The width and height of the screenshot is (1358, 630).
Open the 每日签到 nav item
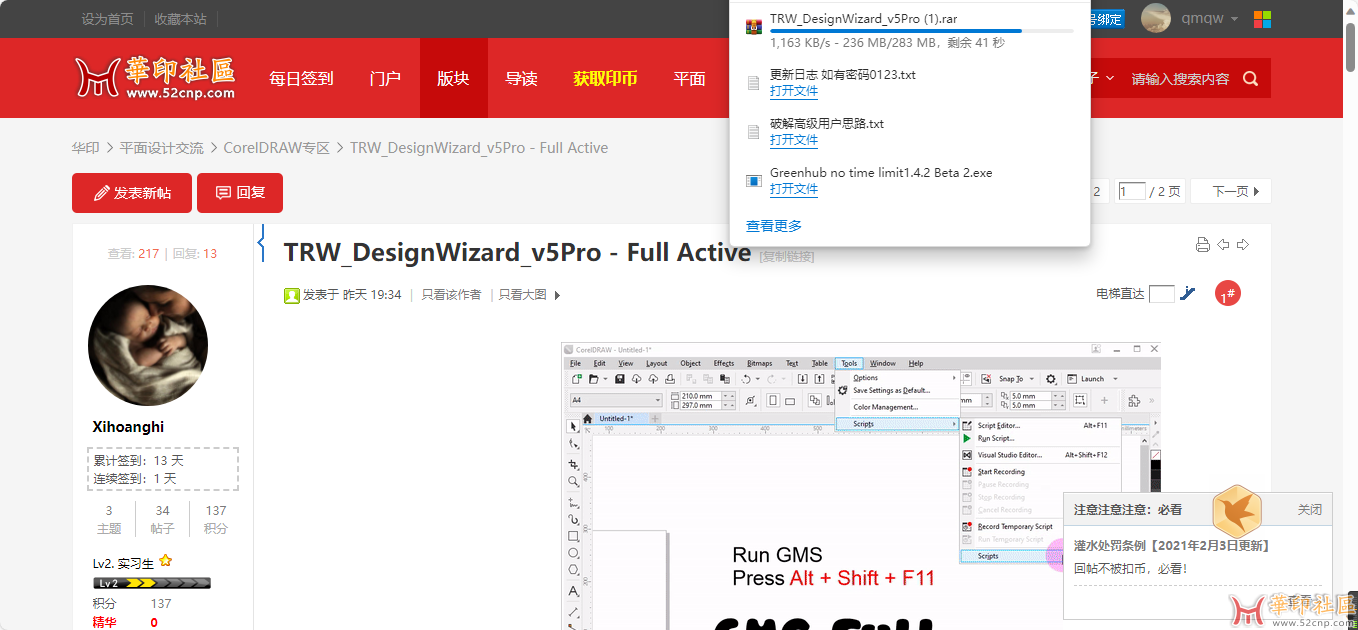[x=301, y=79]
